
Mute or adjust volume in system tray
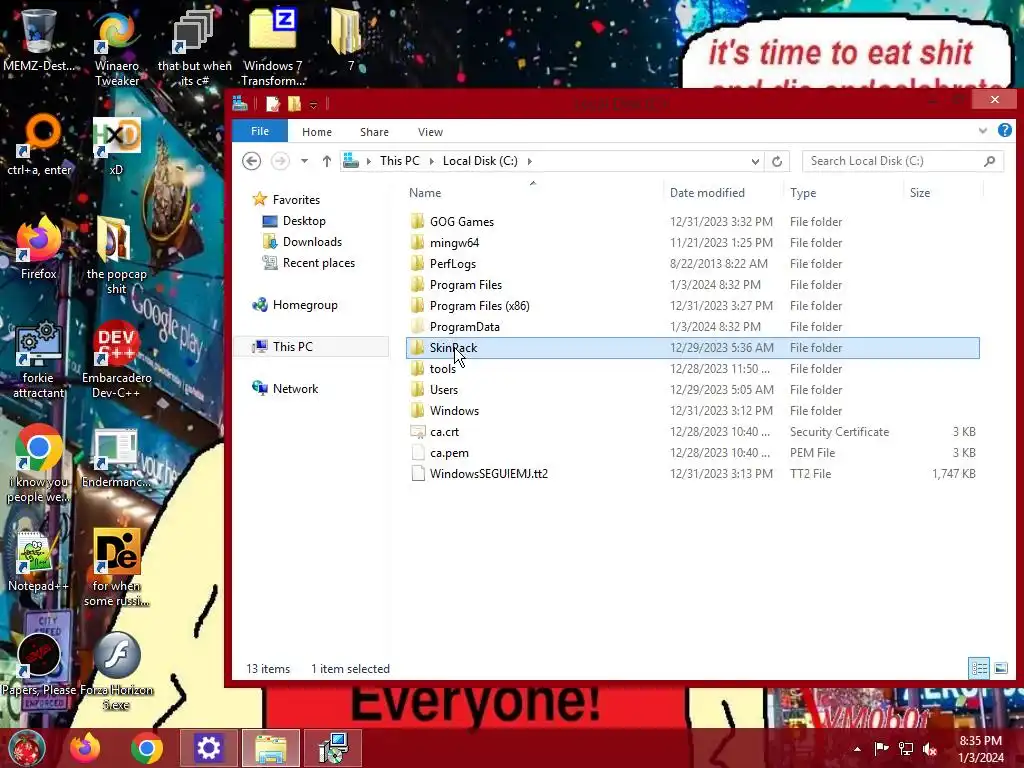(930, 748)
